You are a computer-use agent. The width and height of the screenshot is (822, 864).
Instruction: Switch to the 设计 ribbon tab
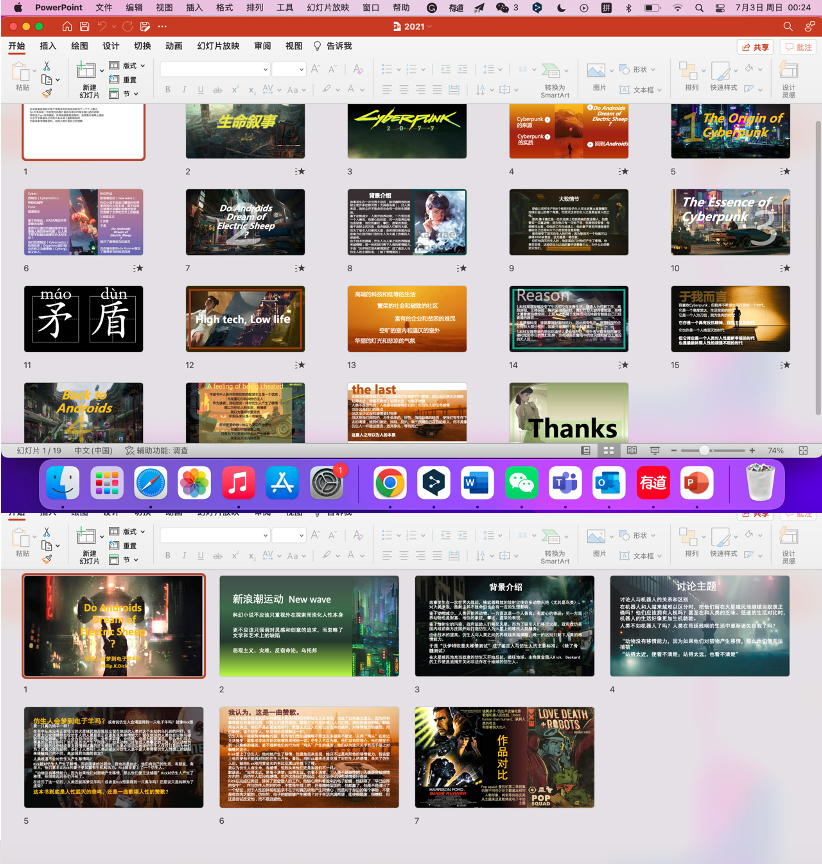click(x=111, y=46)
